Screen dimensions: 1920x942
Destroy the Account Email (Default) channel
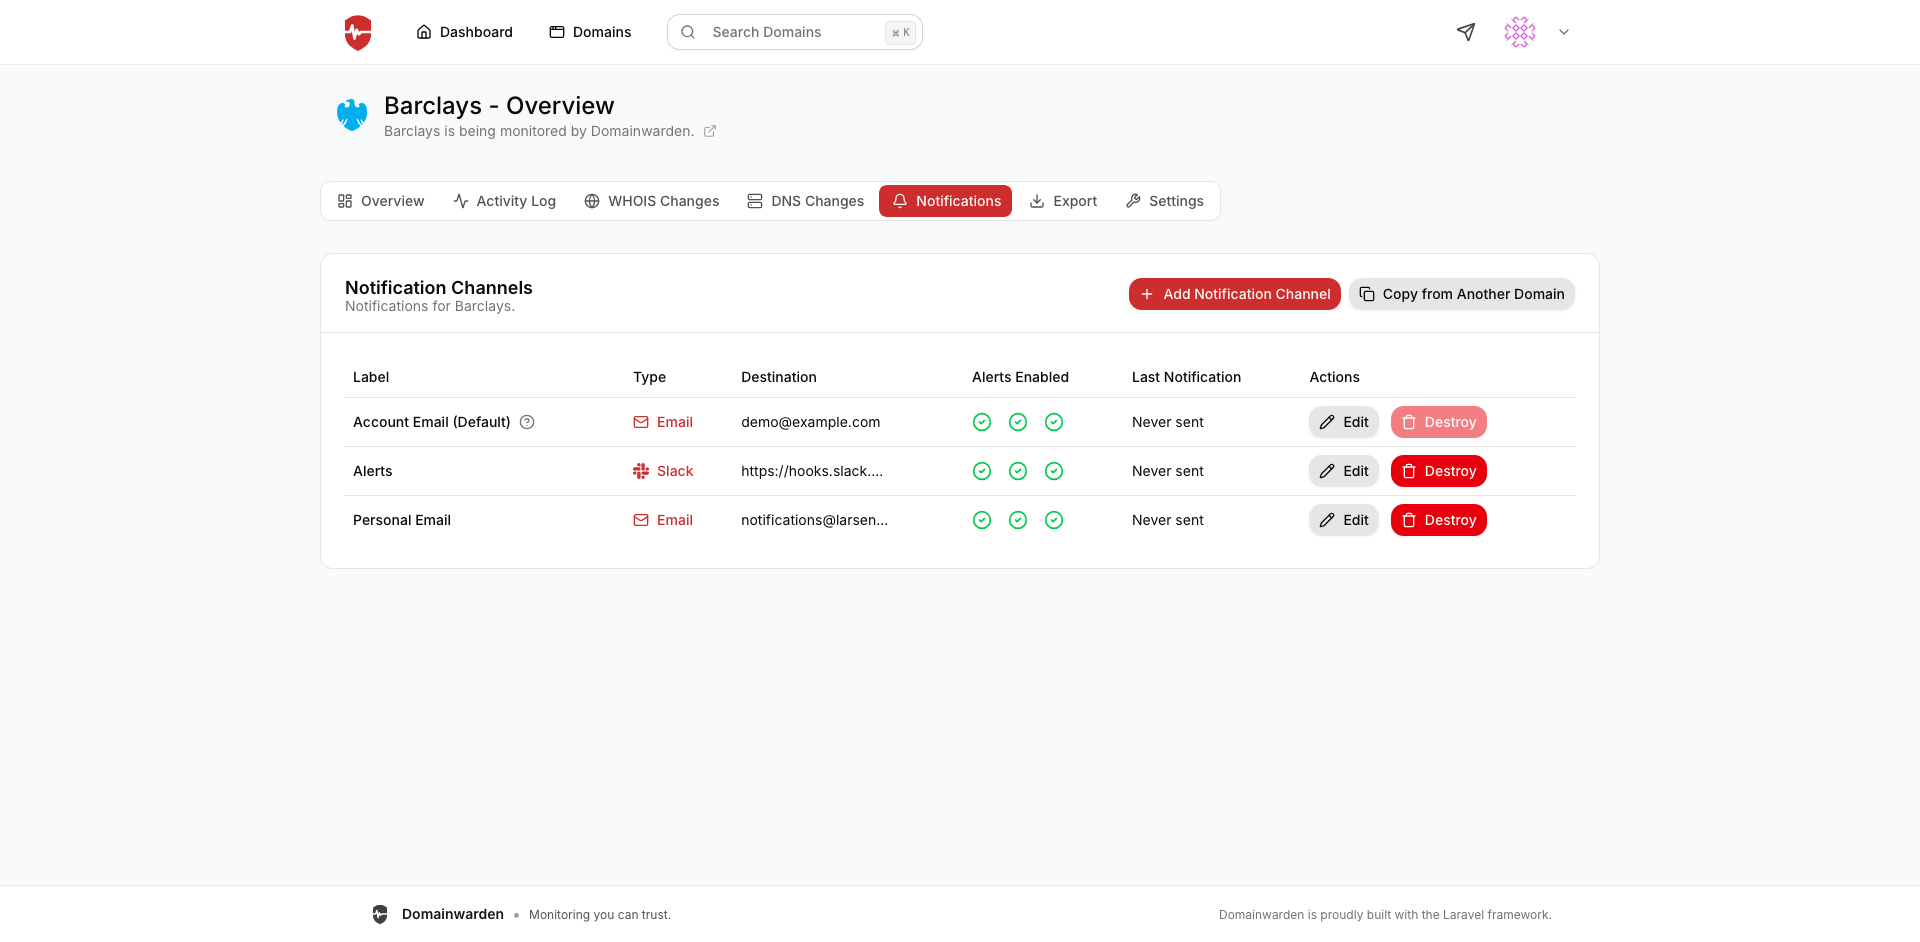point(1438,422)
